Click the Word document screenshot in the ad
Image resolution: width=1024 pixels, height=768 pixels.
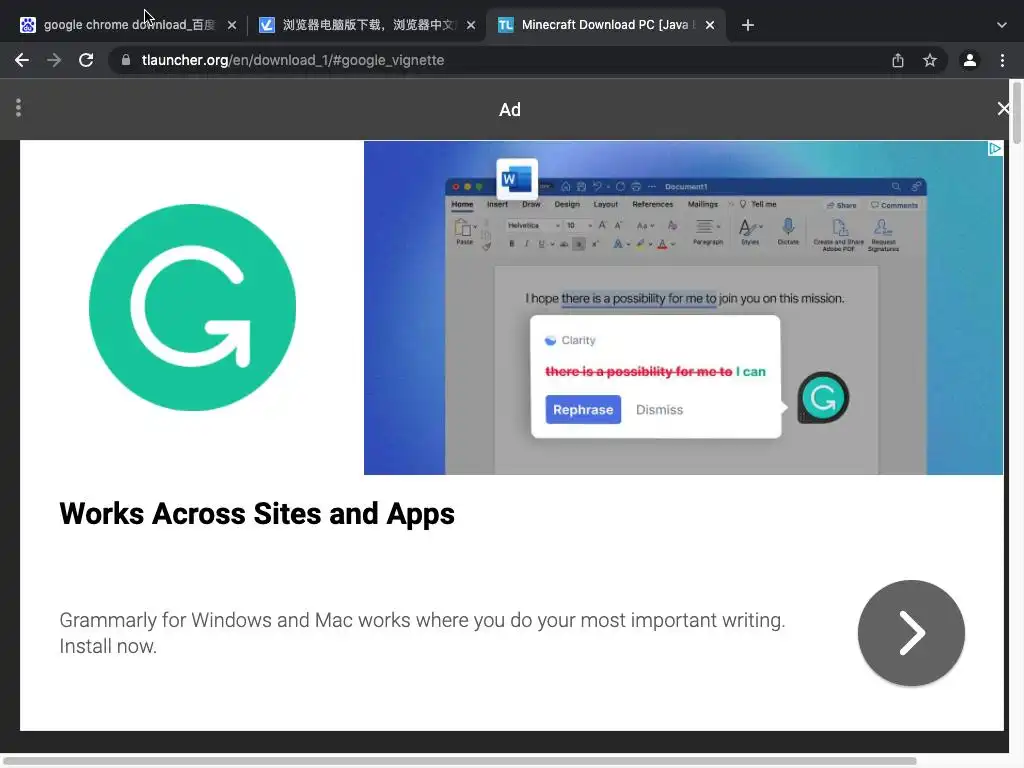[x=684, y=308]
